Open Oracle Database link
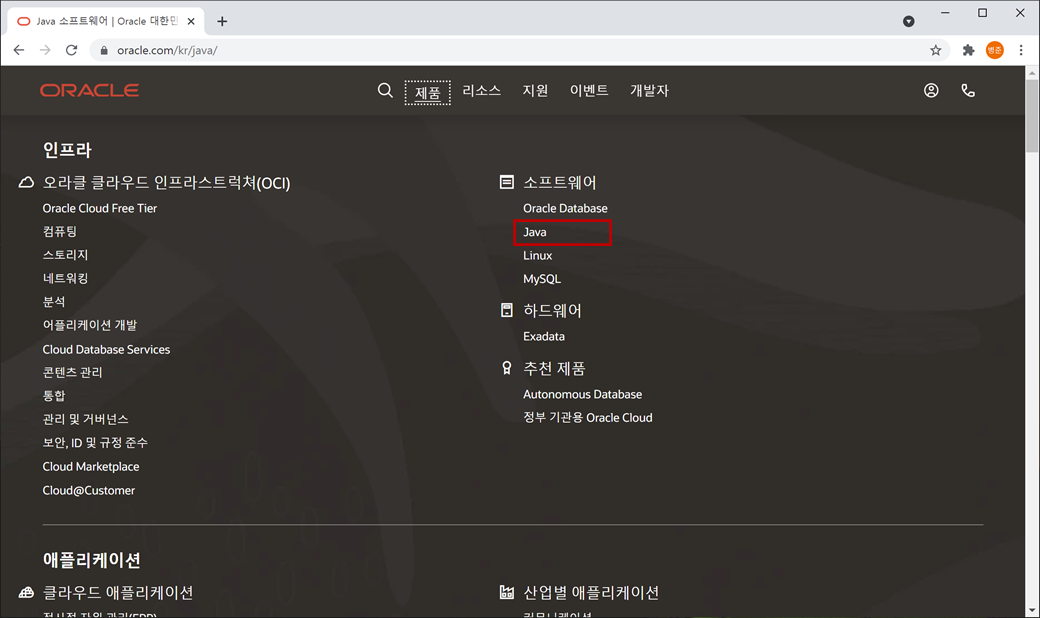 point(565,208)
